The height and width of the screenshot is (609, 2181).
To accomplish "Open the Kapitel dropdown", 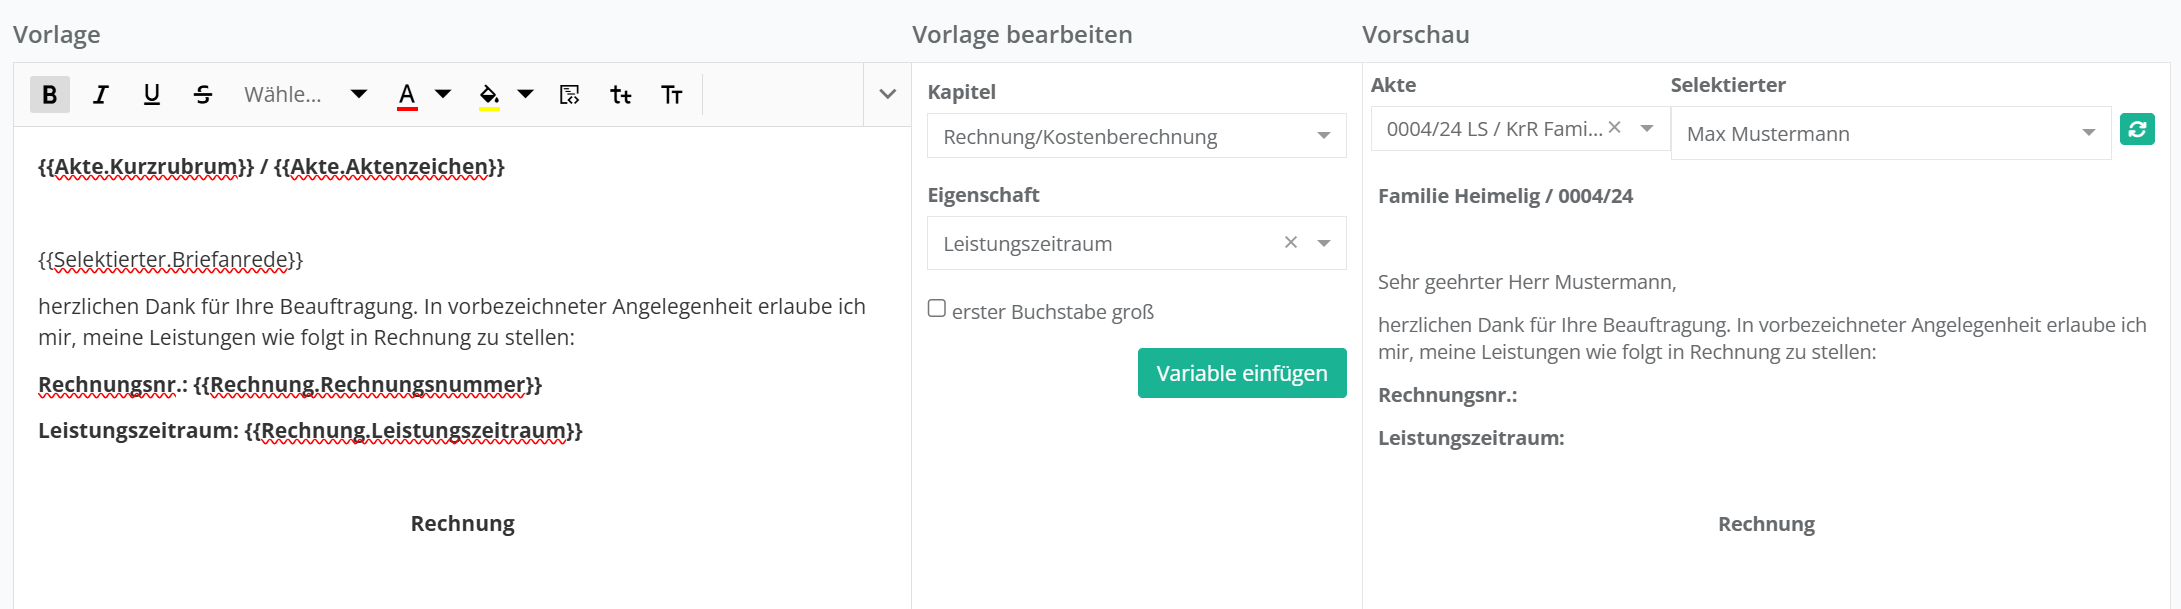I will coord(1136,136).
